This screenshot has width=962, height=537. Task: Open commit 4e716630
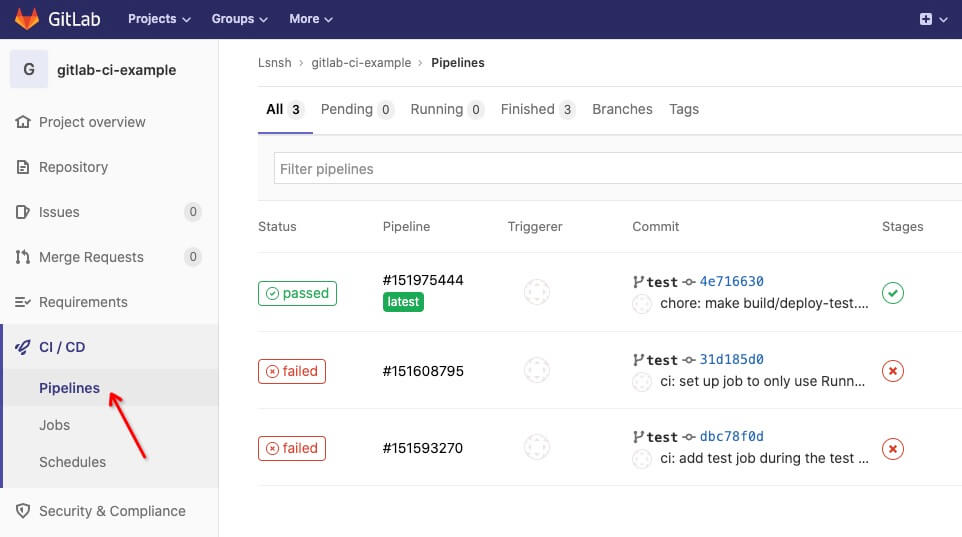tap(731, 281)
